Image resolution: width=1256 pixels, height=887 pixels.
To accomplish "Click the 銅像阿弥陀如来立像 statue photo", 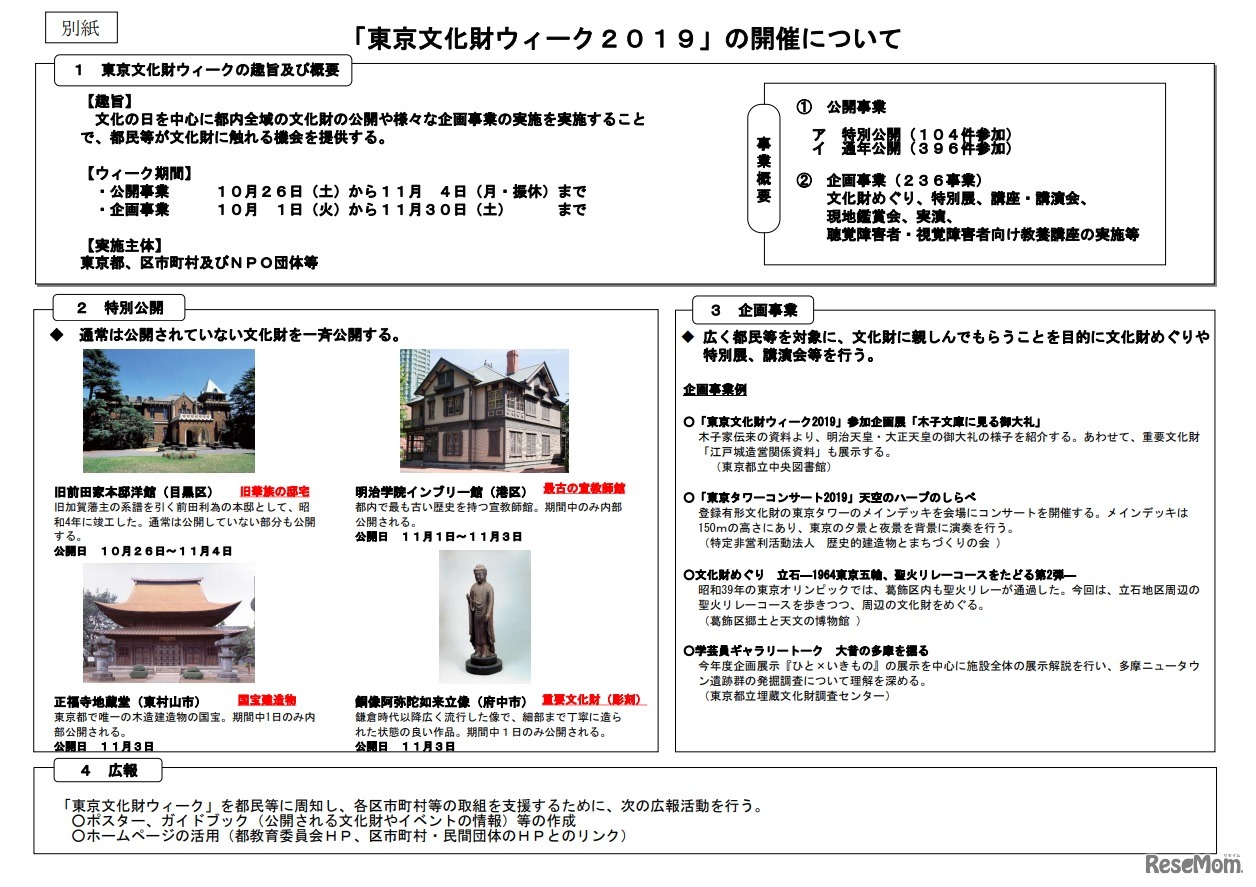I will point(484,617).
